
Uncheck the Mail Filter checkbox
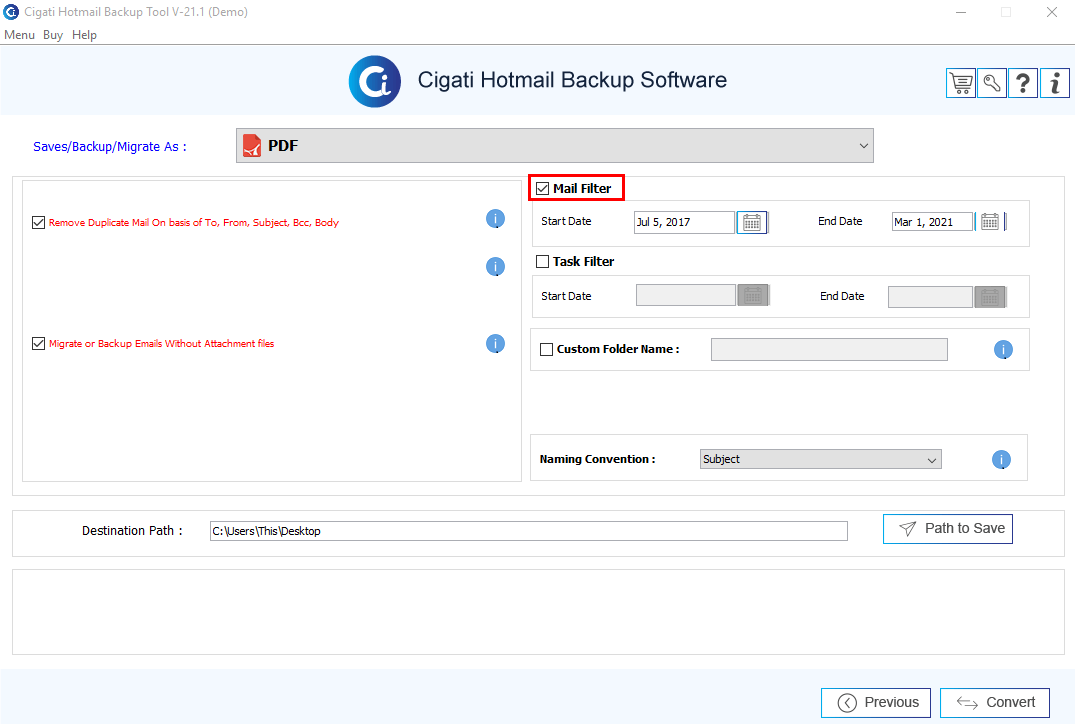pyautogui.click(x=542, y=189)
